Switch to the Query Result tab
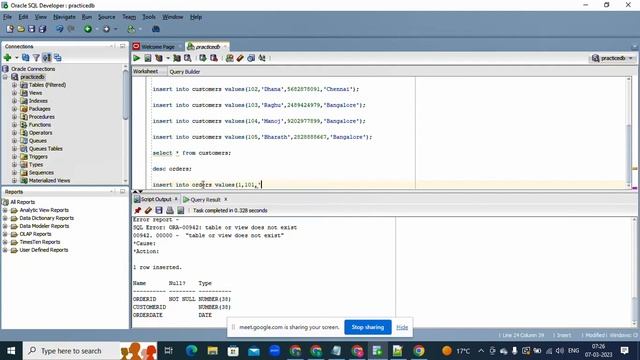This screenshot has height=360, width=640. pyautogui.click(x=205, y=200)
